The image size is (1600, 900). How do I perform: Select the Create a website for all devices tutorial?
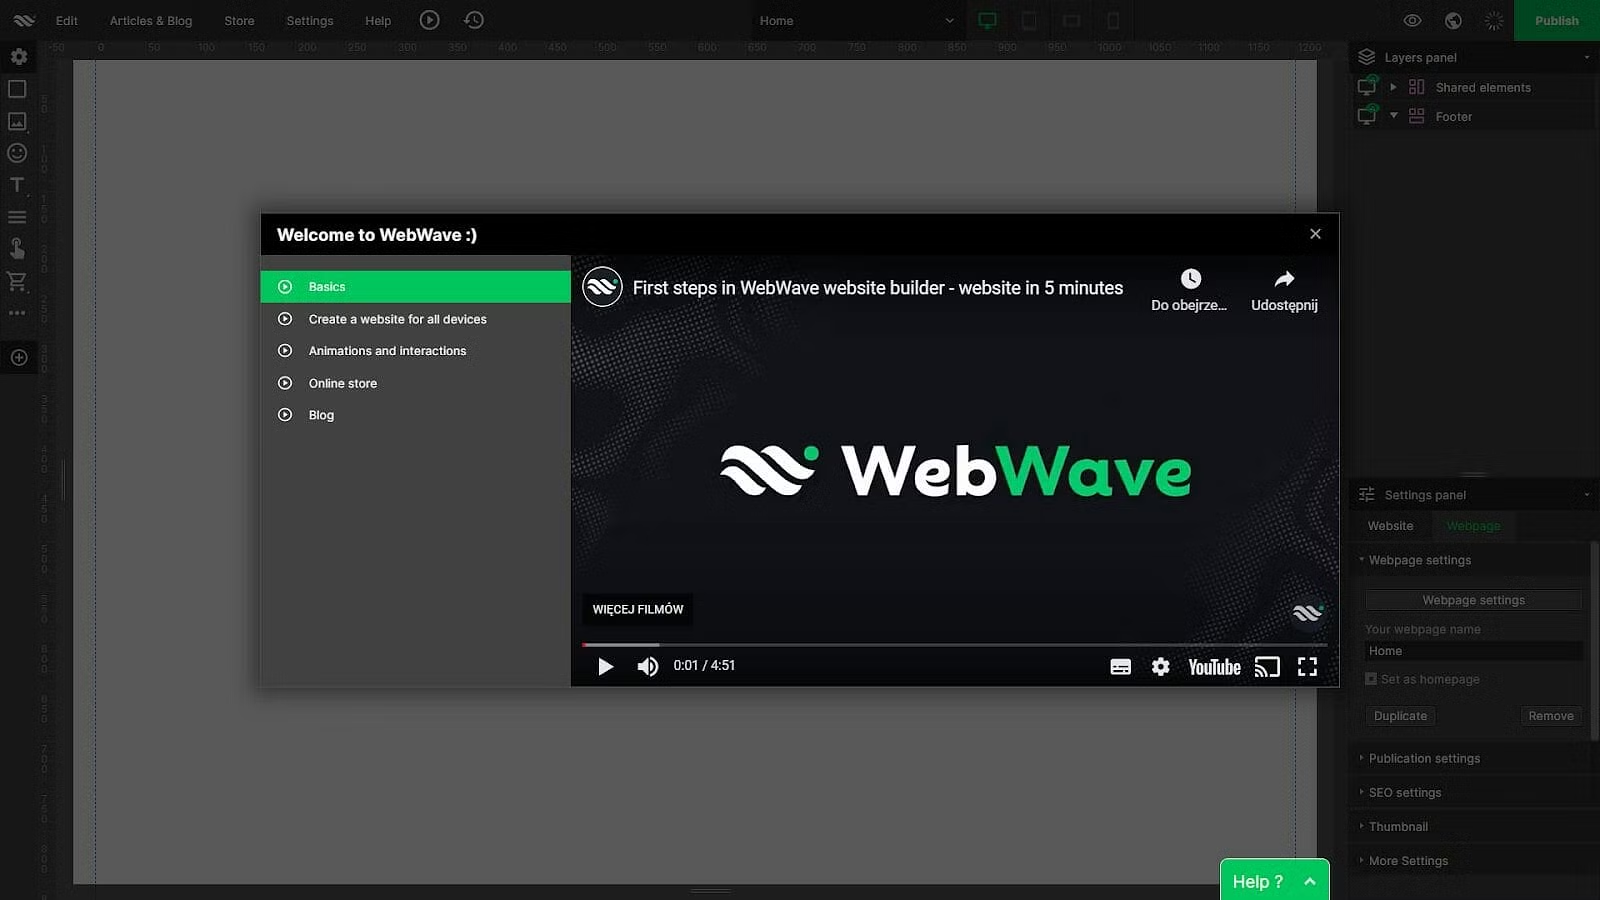pyautogui.click(x=415, y=319)
